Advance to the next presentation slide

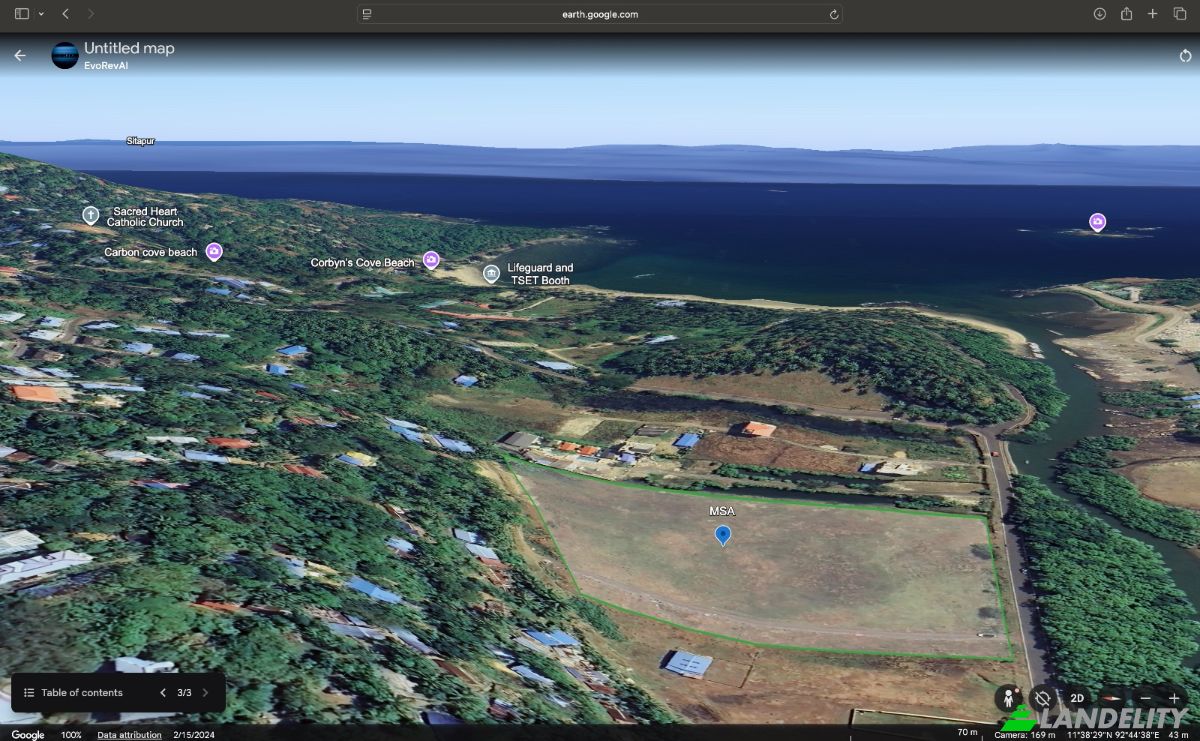(x=206, y=692)
